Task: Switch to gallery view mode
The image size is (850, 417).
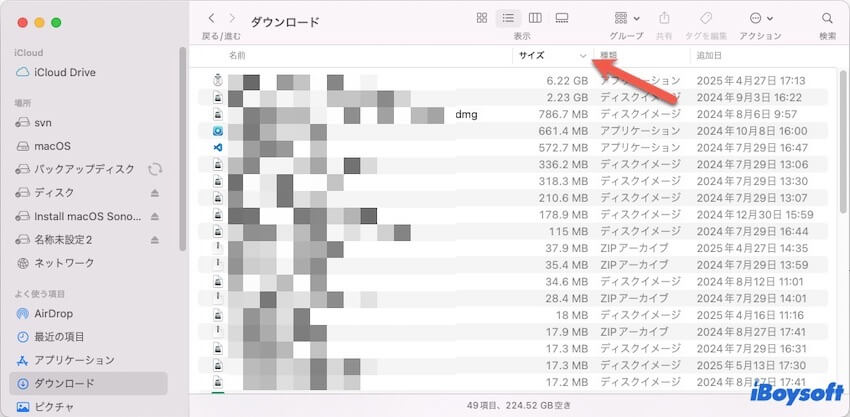Action: [562, 18]
